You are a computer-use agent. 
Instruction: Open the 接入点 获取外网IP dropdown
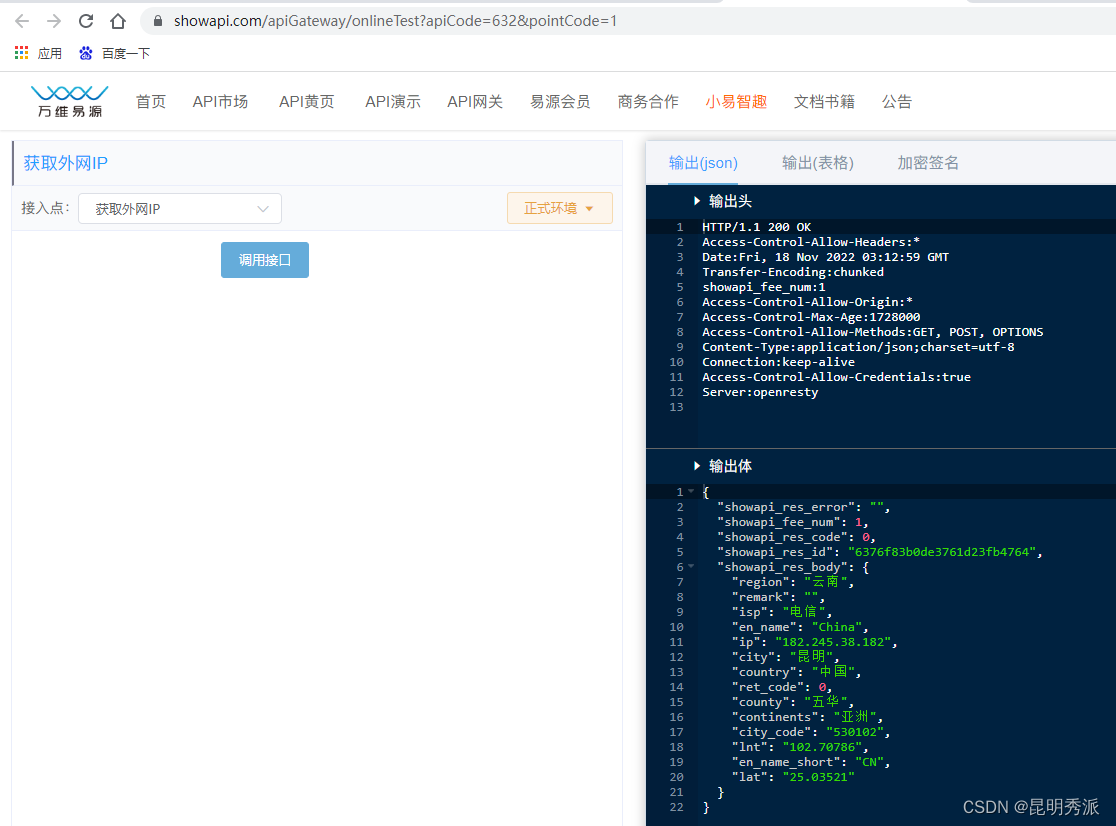(x=180, y=208)
